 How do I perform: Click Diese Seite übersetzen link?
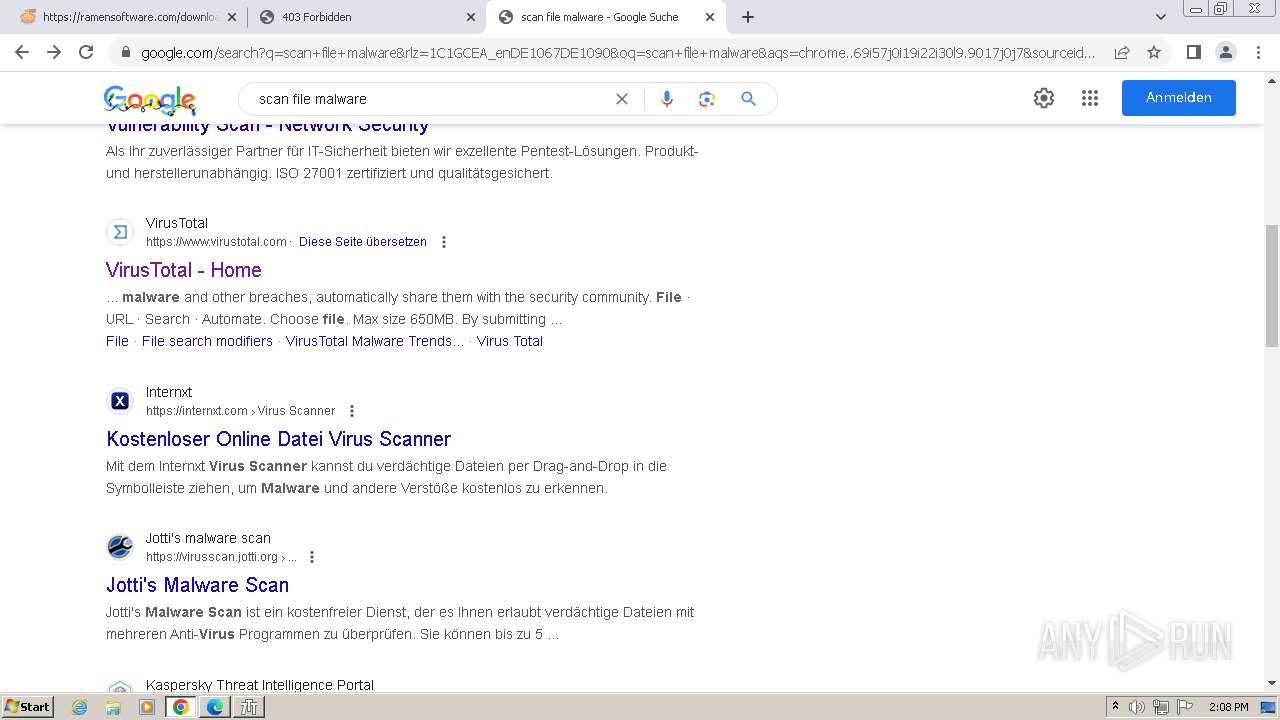[x=363, y=242]
